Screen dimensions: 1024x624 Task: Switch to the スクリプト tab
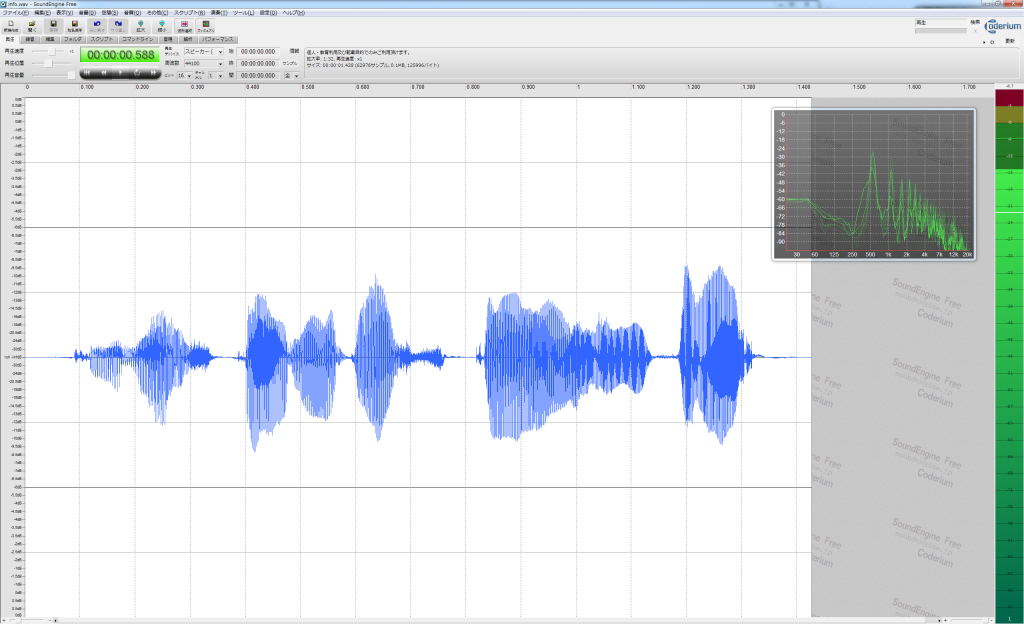[102, 39]
